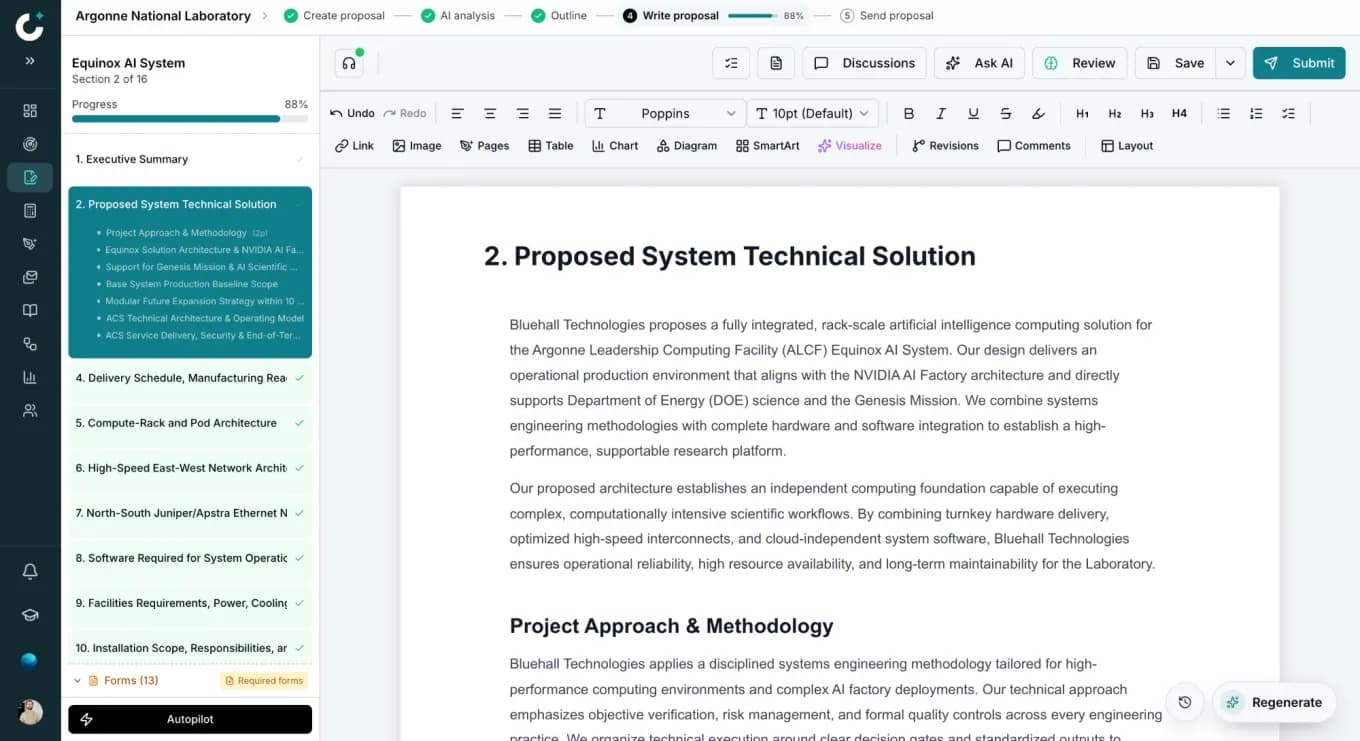The height and width of the screenshot is (741, 1360).
Task: Open the Poppins font dropdown
Action: [x=665, y=114]
